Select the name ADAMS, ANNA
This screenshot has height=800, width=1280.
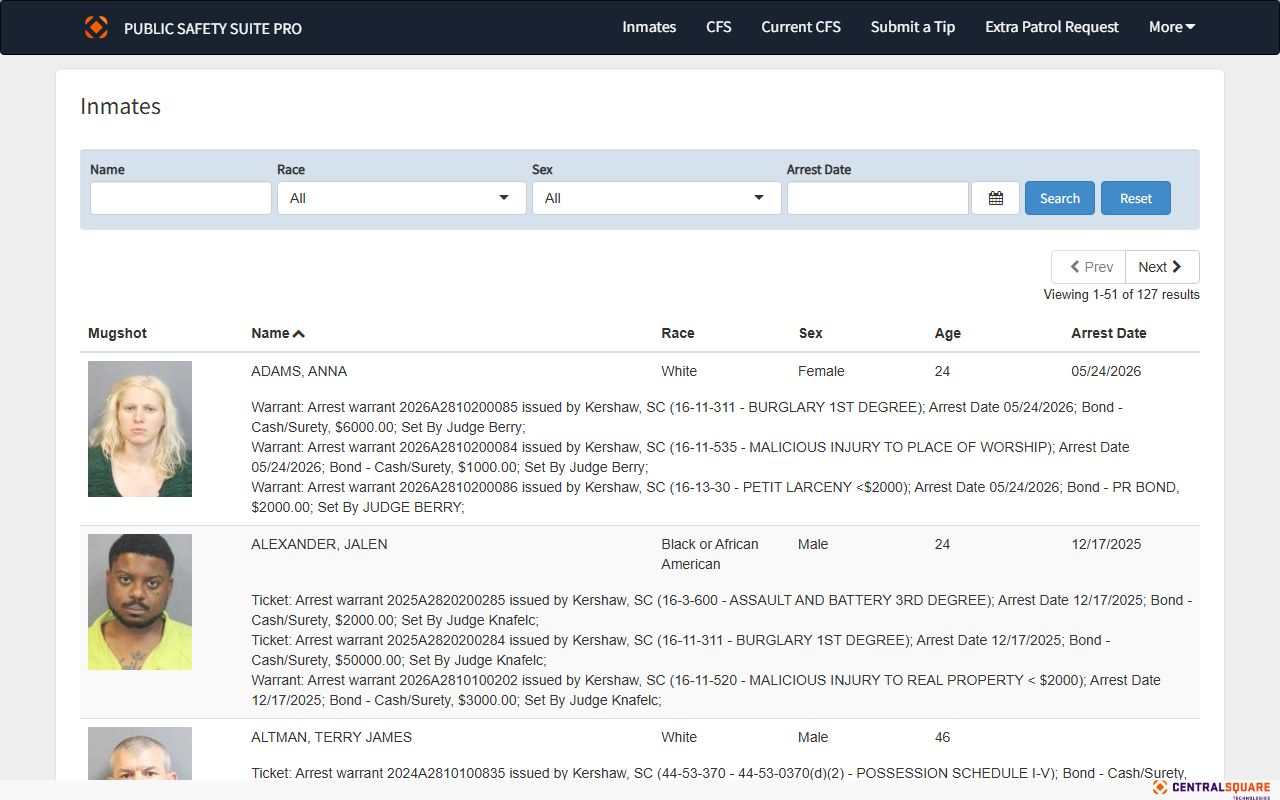point(299,371)
